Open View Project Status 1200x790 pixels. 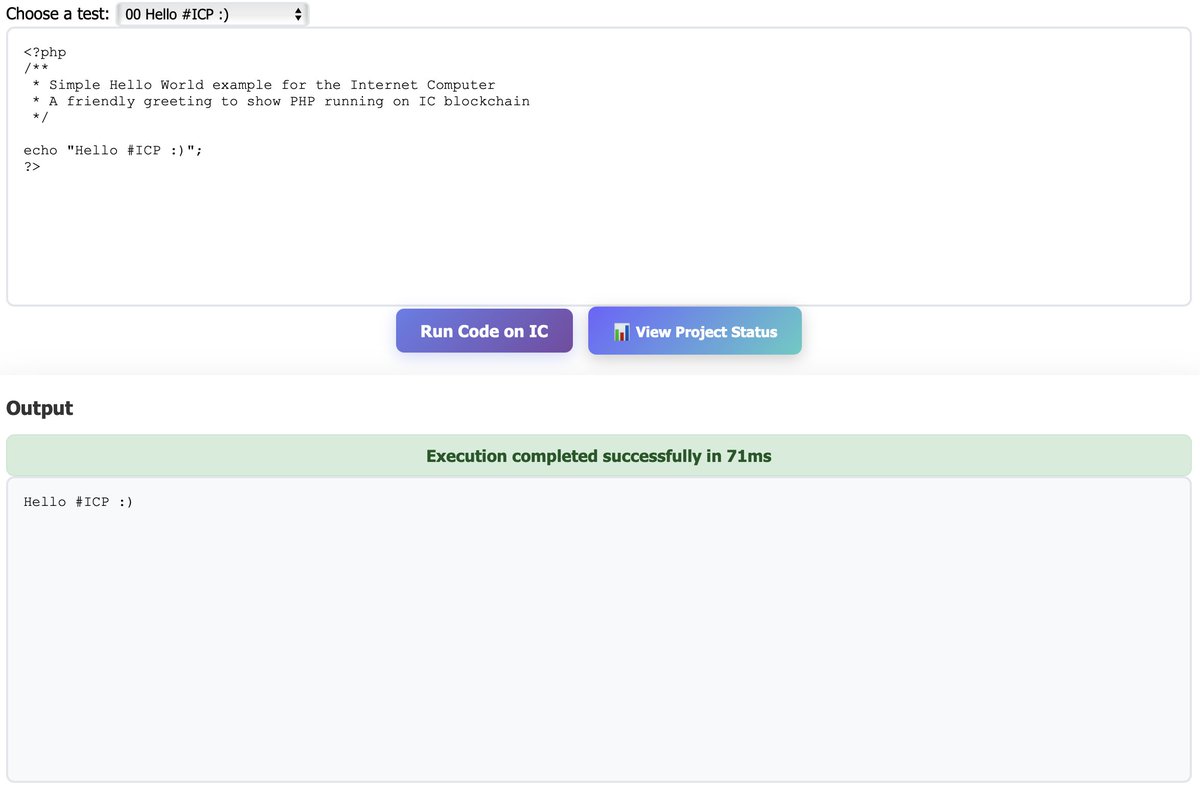click(x=695, y=331)
